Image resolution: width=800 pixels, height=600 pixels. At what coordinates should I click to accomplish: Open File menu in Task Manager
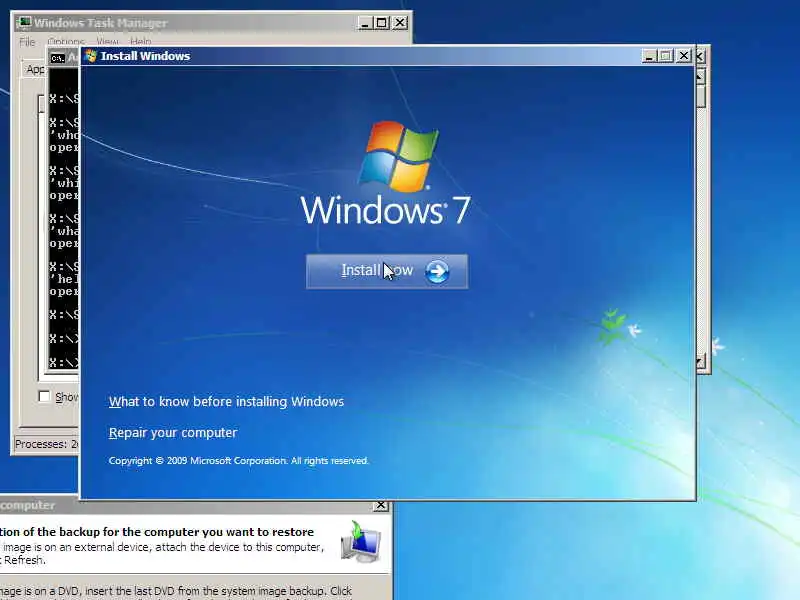click(x=27, y=41)
